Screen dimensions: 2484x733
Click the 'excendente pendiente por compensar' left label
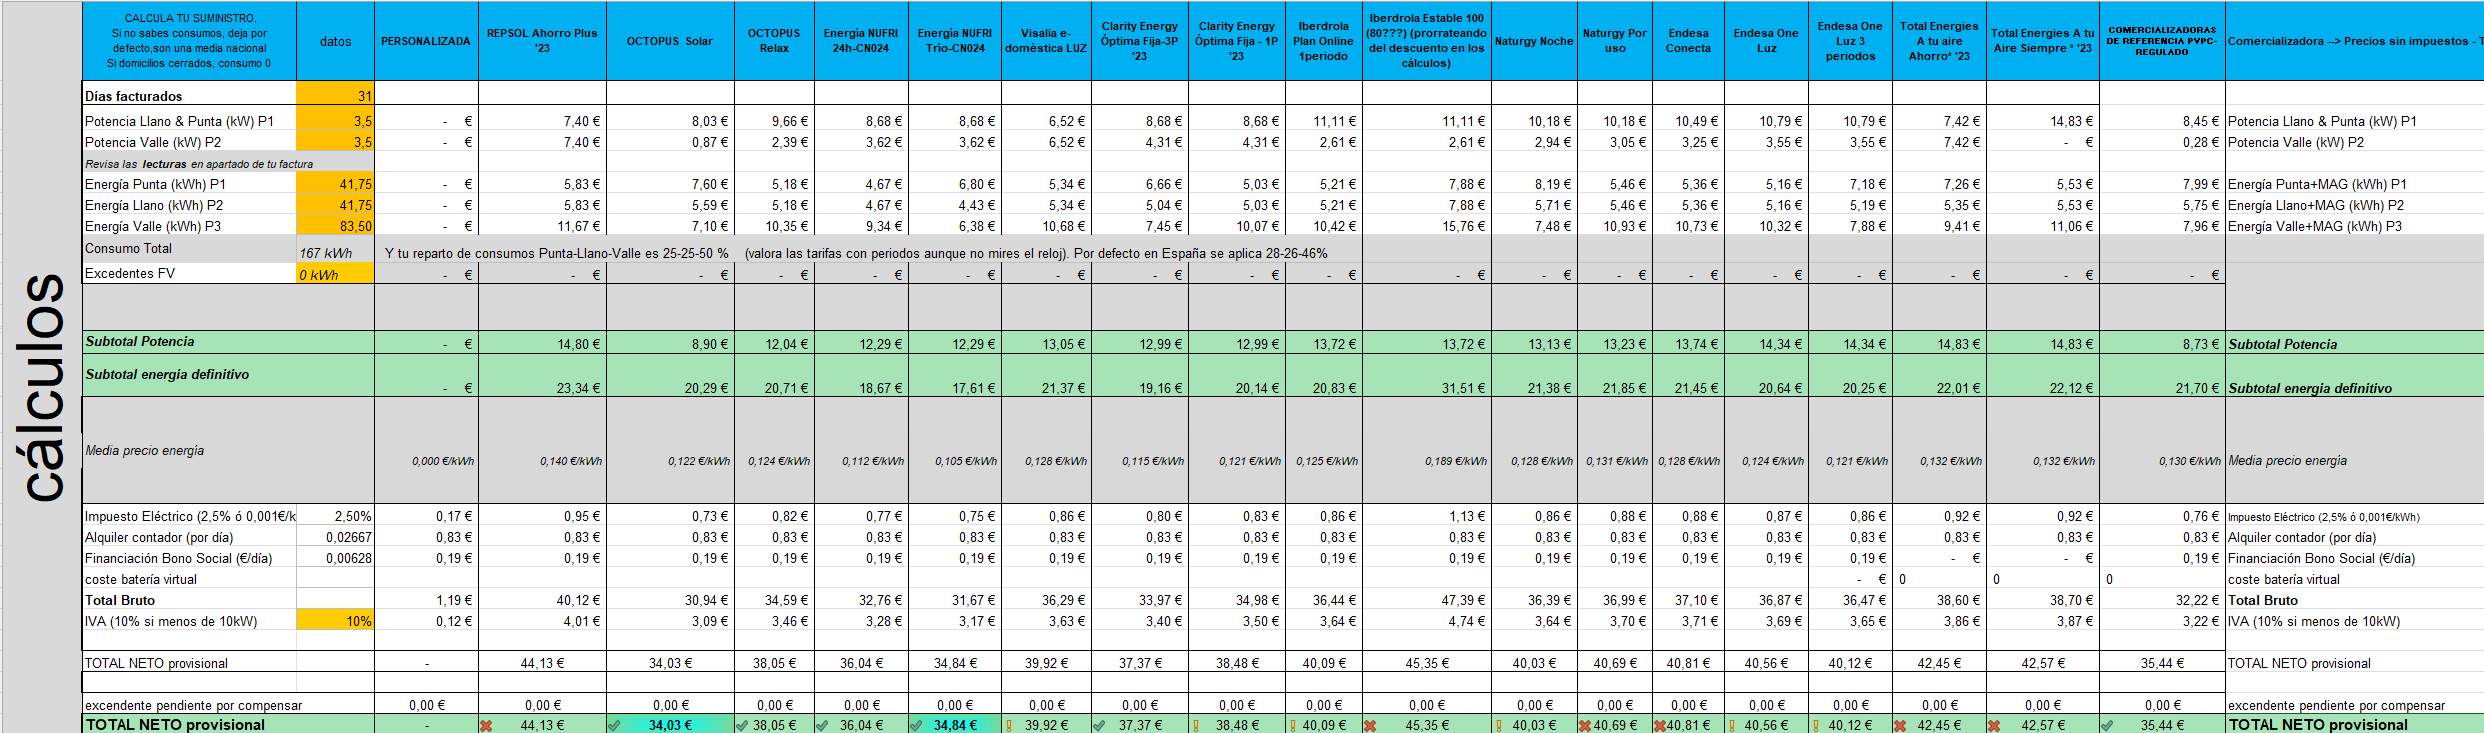[193, 705]
